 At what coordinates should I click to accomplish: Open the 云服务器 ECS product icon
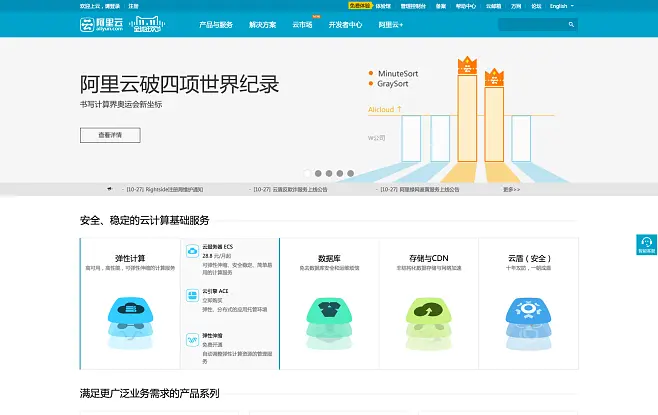192,251
